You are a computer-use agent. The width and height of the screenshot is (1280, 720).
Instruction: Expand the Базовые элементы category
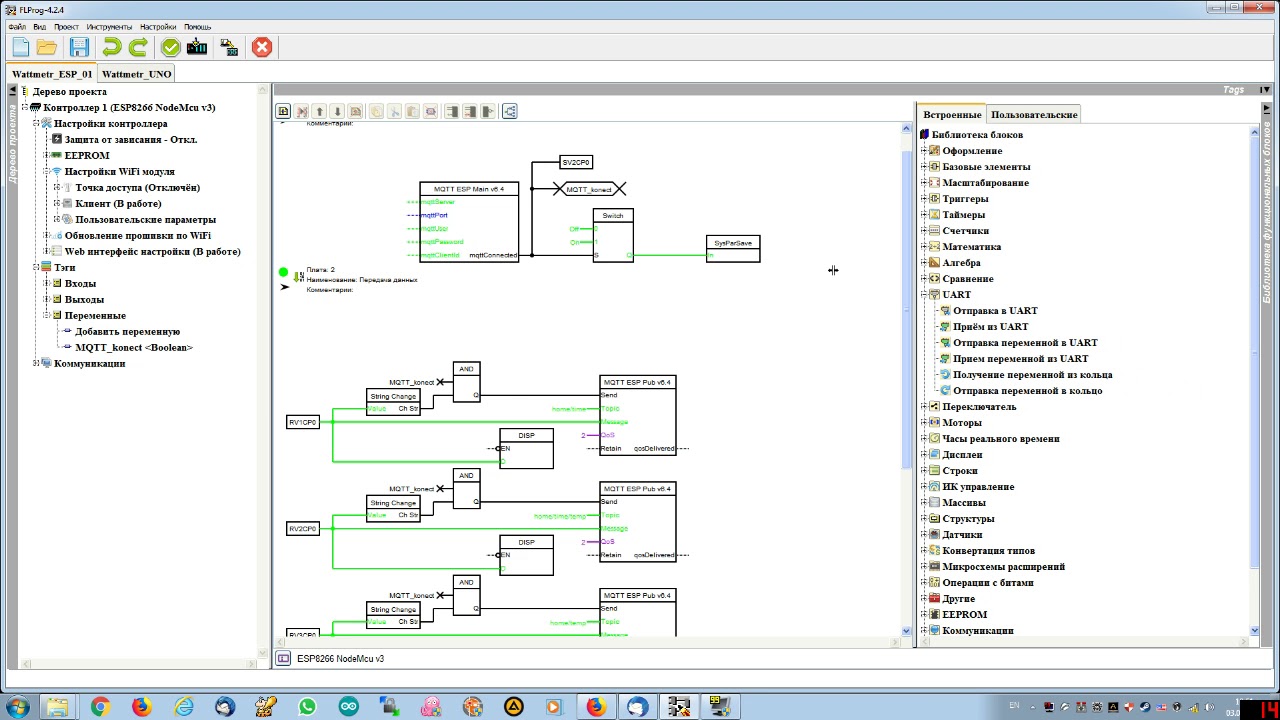coord(924,167)
